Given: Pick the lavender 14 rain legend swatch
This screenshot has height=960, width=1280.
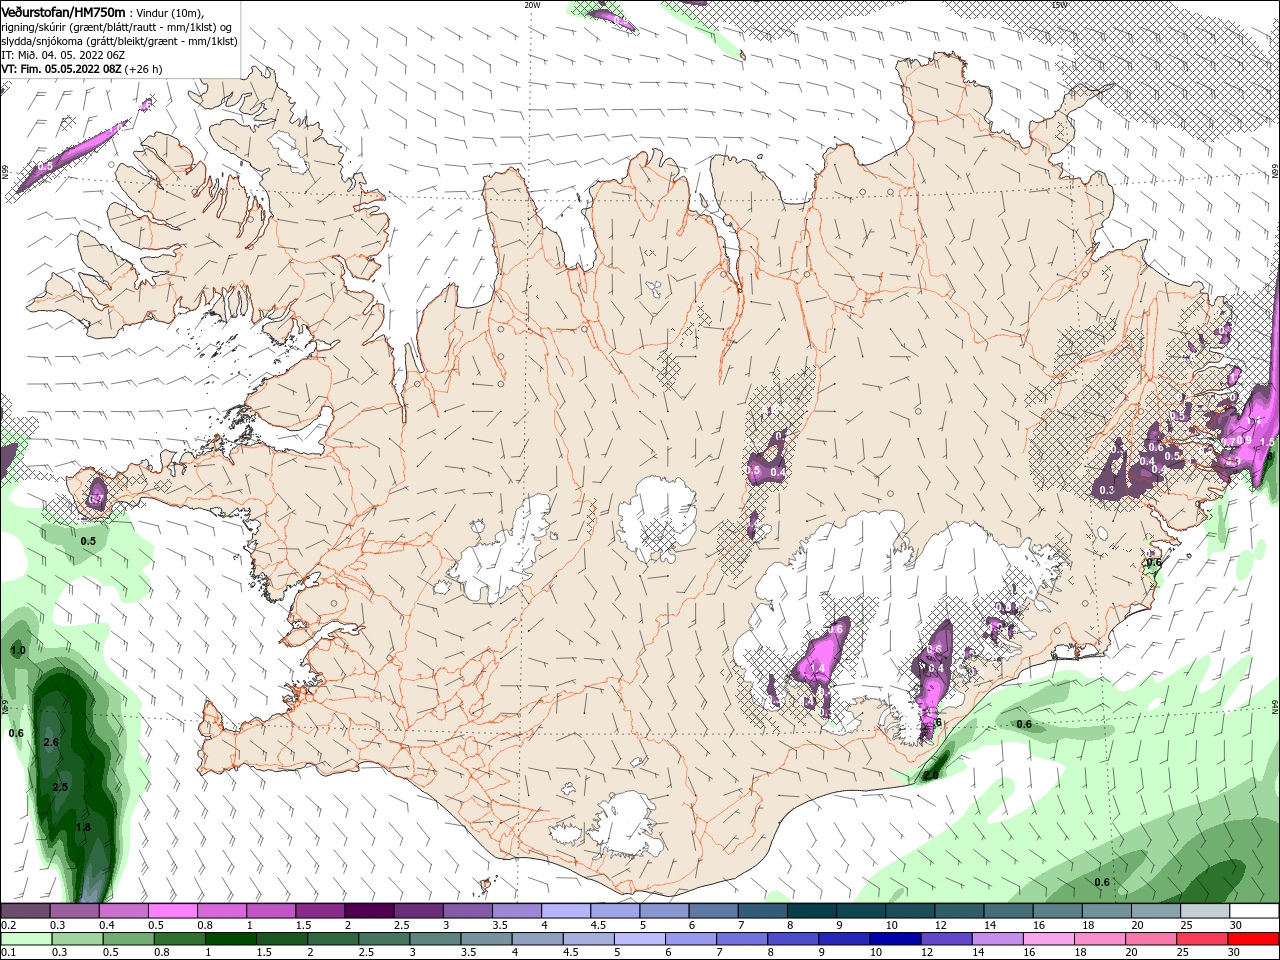Looking at the screenshot, I should [x=997, y=939].
